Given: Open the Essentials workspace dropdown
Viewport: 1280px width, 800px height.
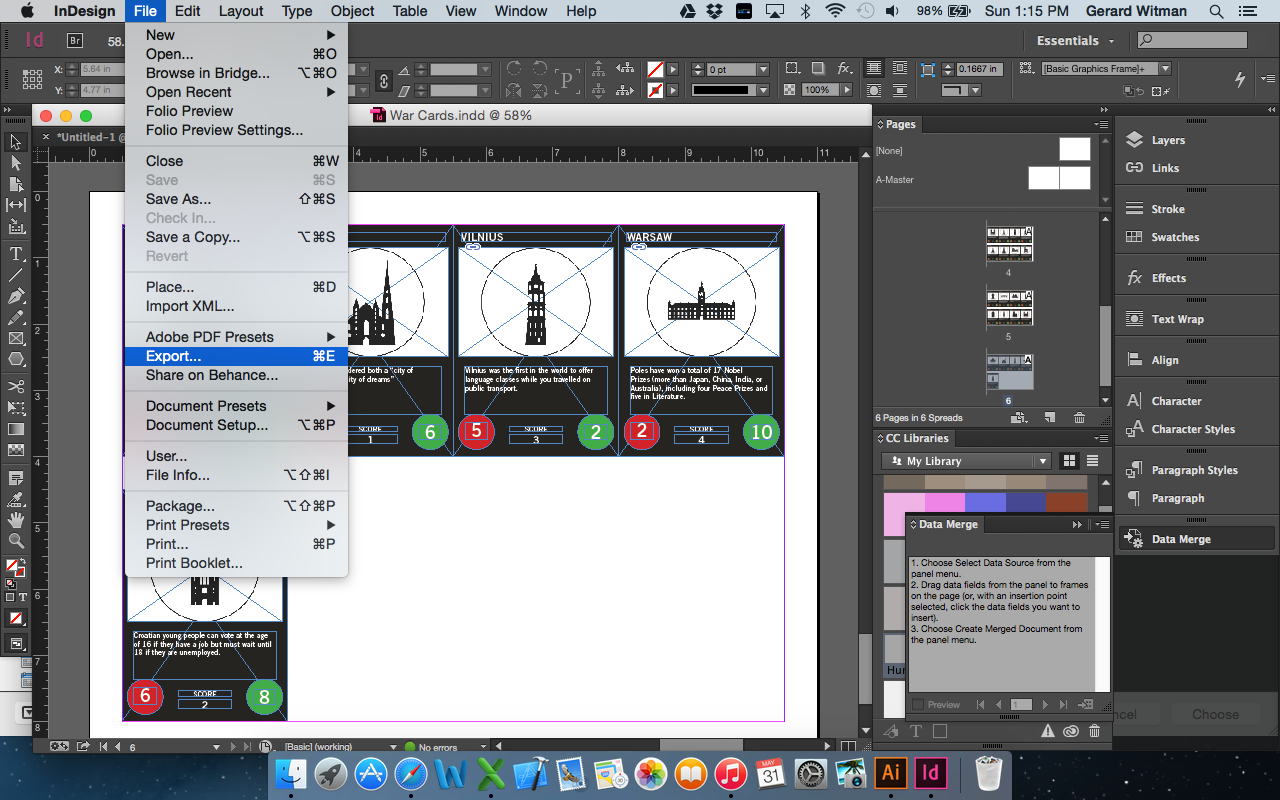Looking at the screenshot, I should [x=1075, y=40].
